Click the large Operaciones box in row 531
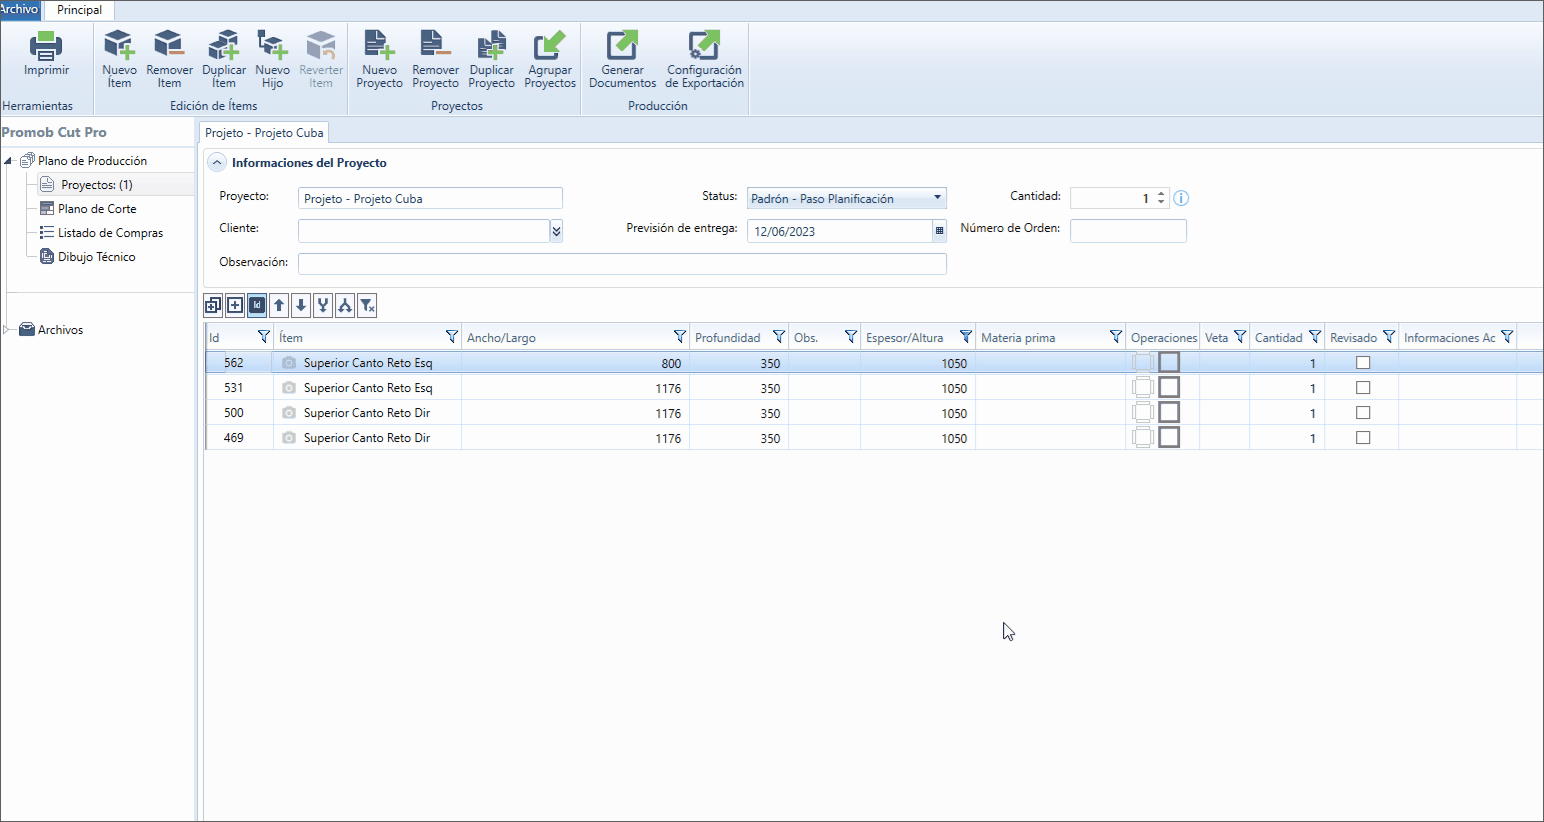Screen dimensions: 1544x822 pyautogui.click(x=1169, y=387)
